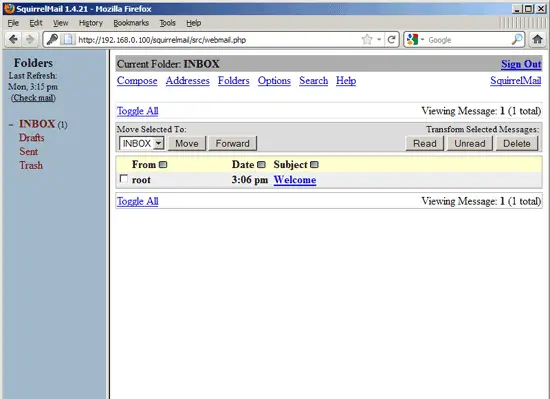Open the View menu
Image resolution: width=550 pixels, height=399 pixels.
[61, 23]
